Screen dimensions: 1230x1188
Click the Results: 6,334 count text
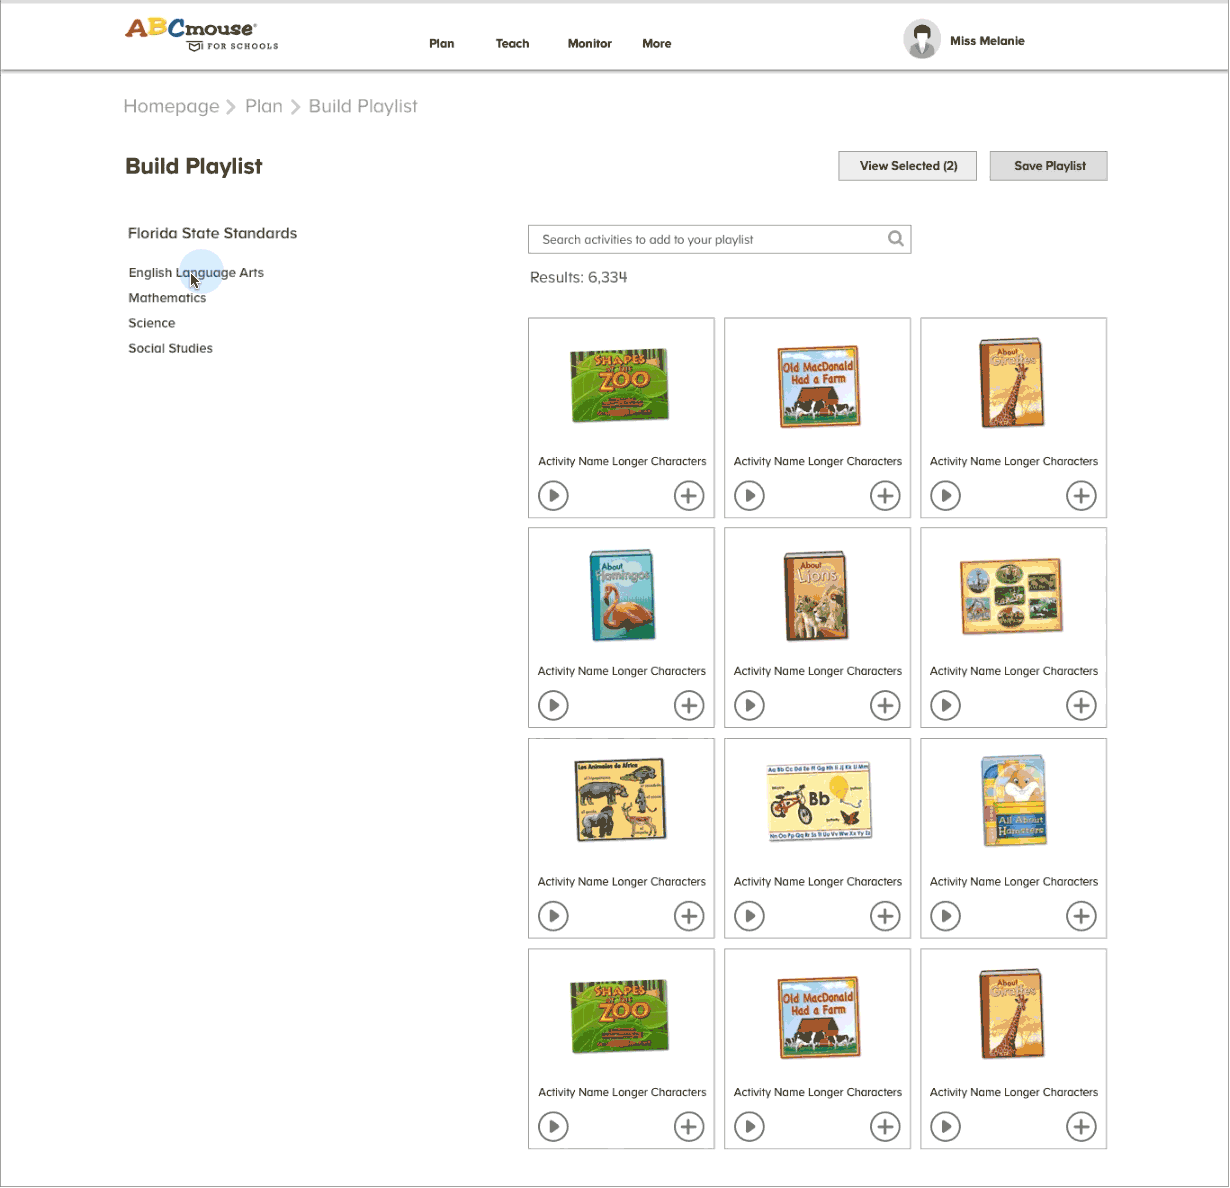click(x=579, y=277)
